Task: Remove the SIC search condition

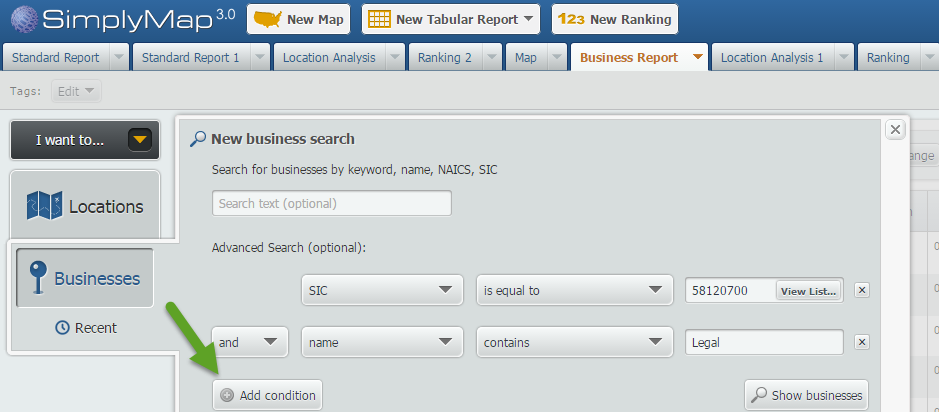Action: click(863, 291)
